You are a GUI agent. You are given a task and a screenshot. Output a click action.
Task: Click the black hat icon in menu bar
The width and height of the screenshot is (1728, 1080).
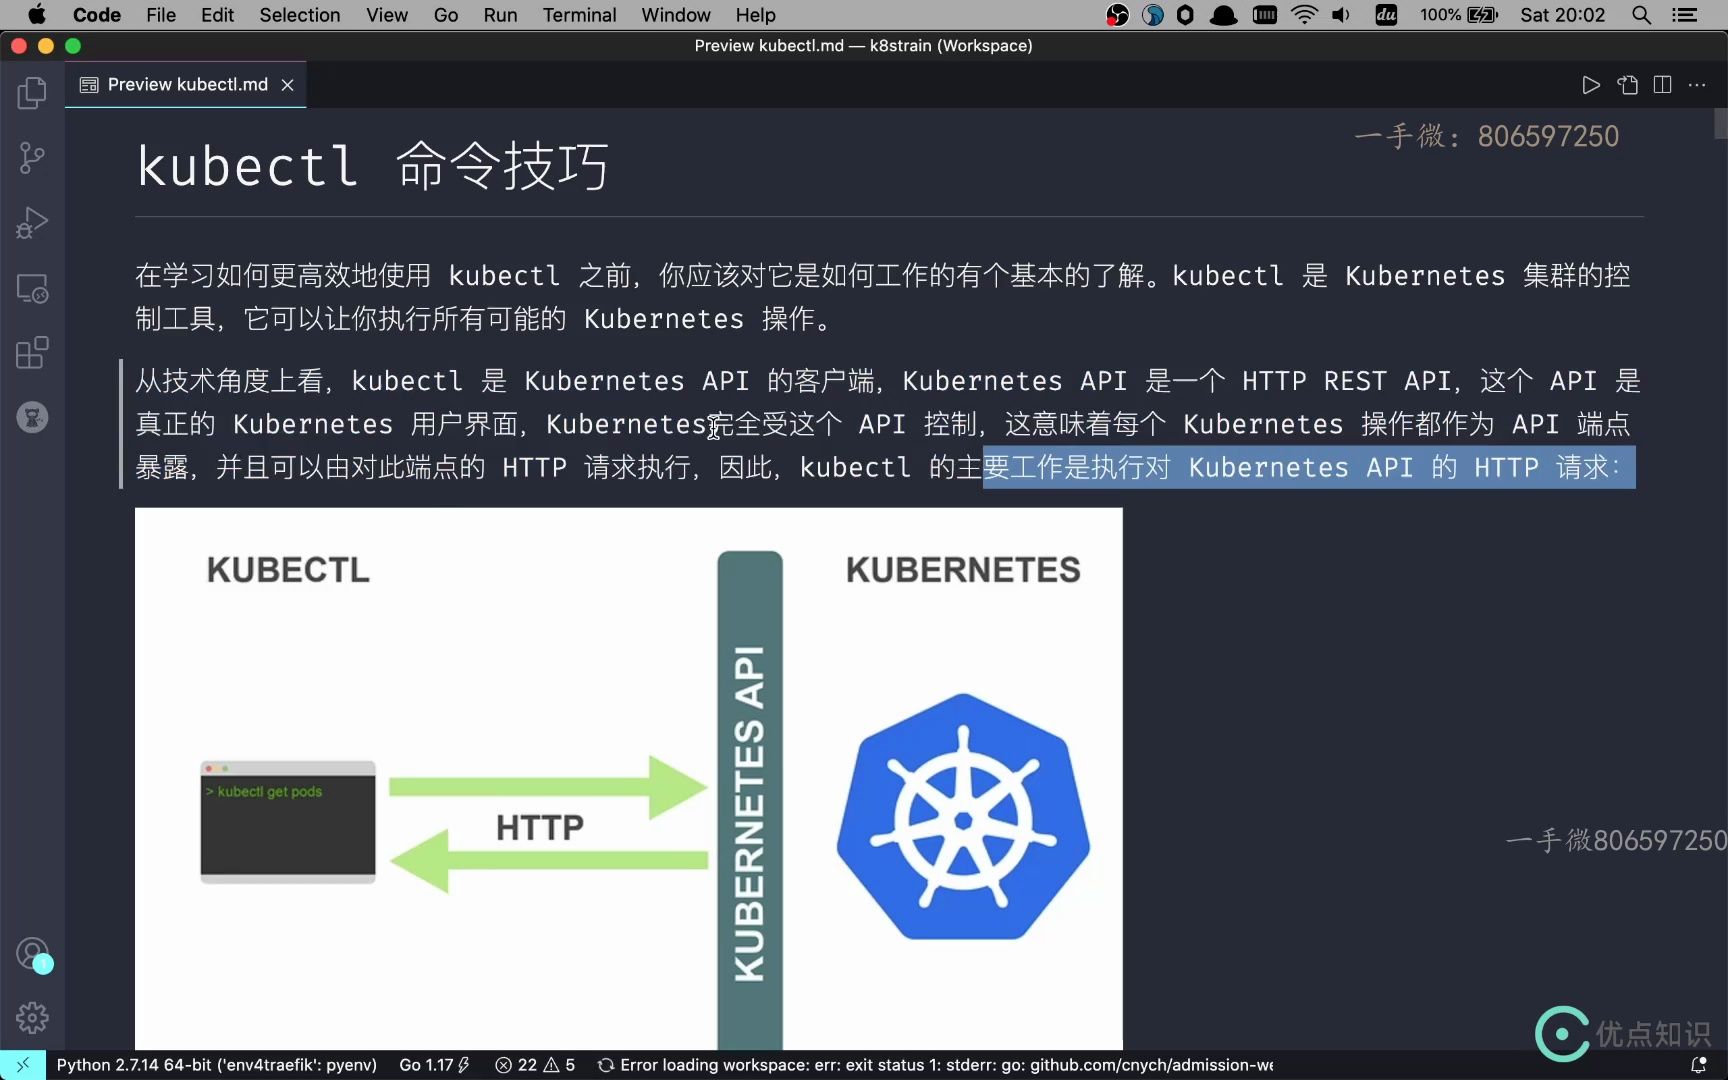(x=1224, y=15)
